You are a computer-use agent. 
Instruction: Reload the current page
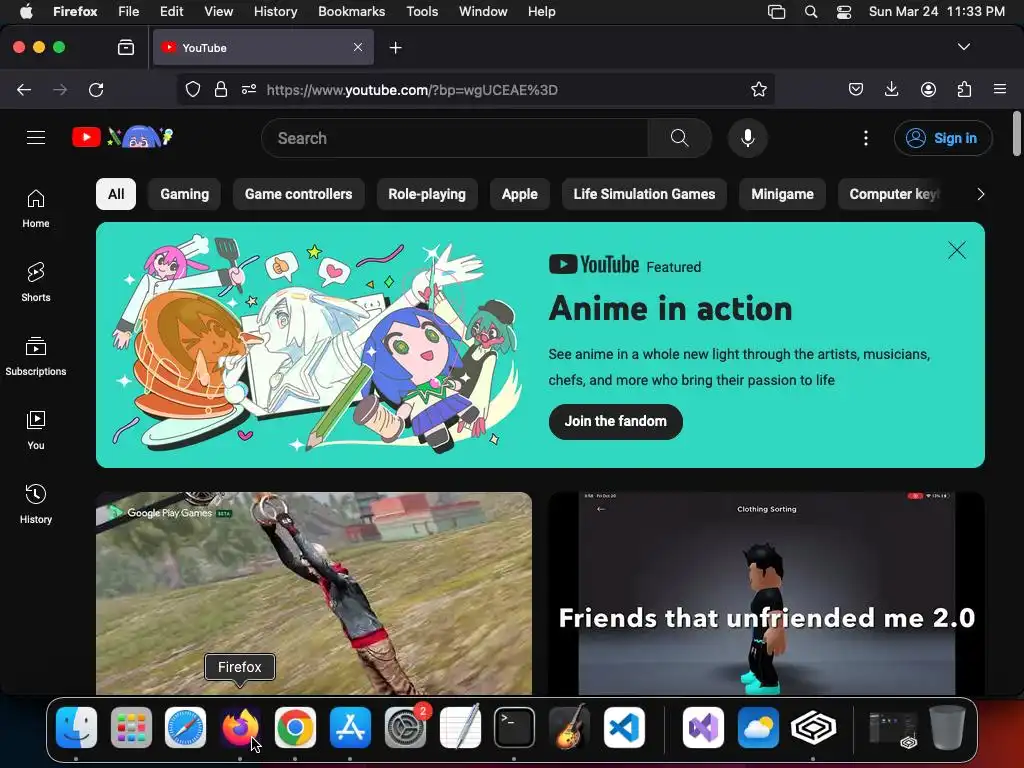tap(96, 89)
